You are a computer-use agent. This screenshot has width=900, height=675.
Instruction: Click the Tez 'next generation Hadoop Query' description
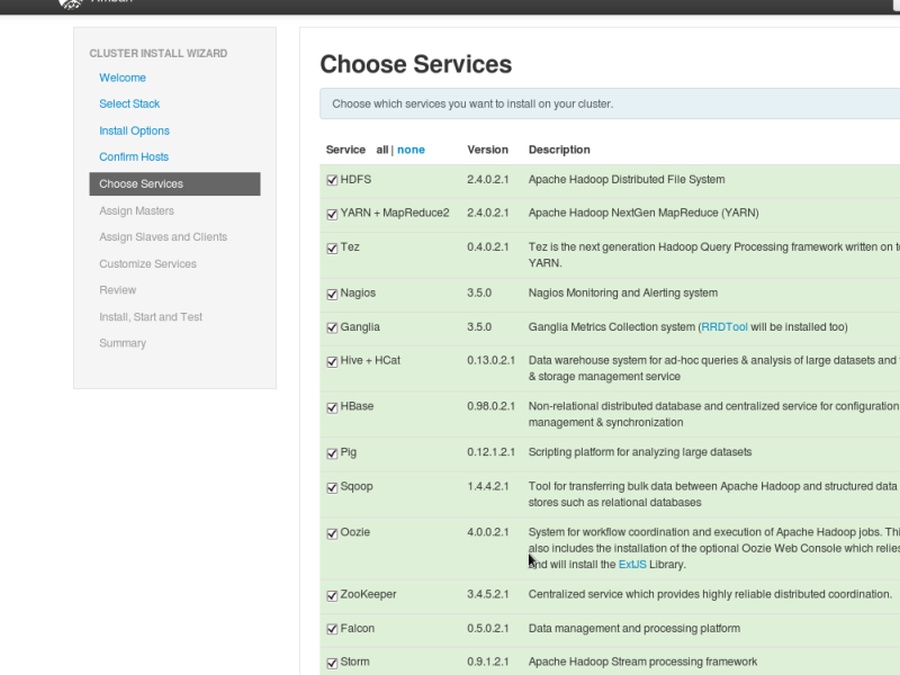click(714, 255)
